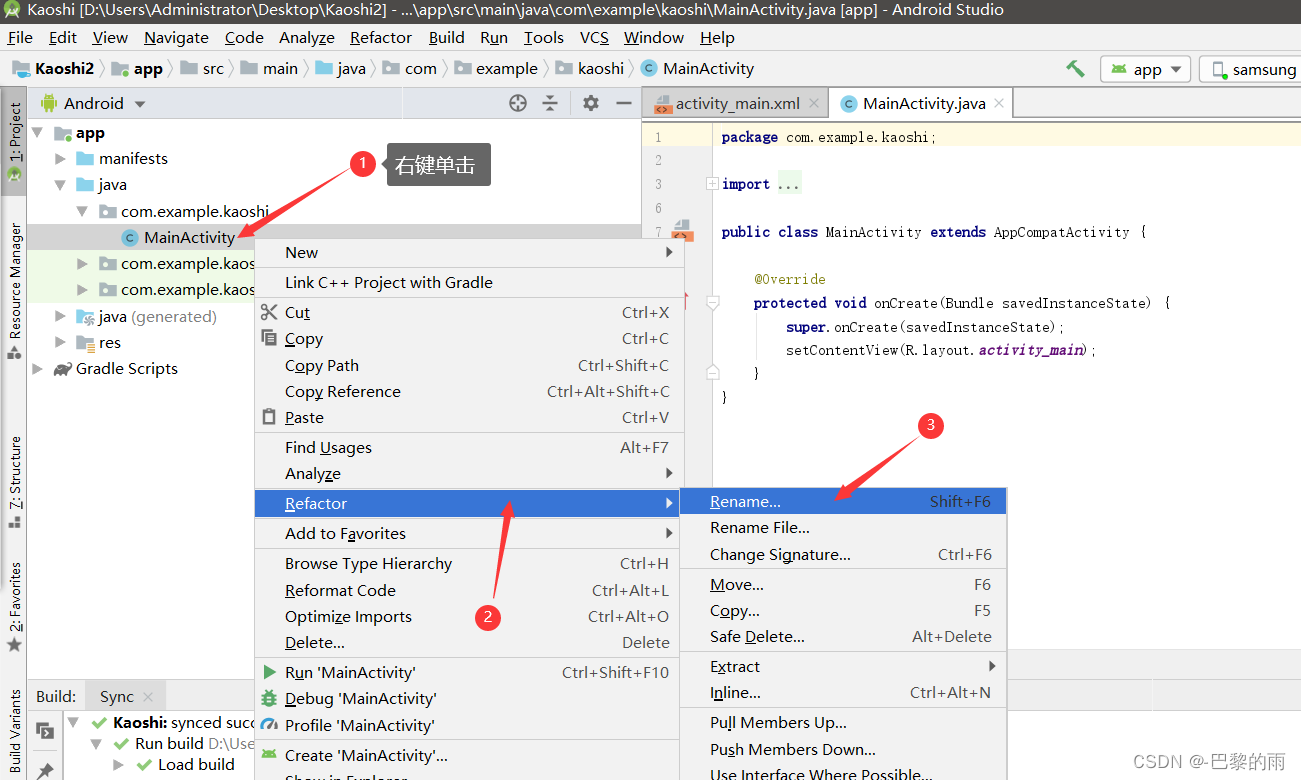Open the Build Variants side tab
Screen dimensions: 1301x780
tap(14, 731)
